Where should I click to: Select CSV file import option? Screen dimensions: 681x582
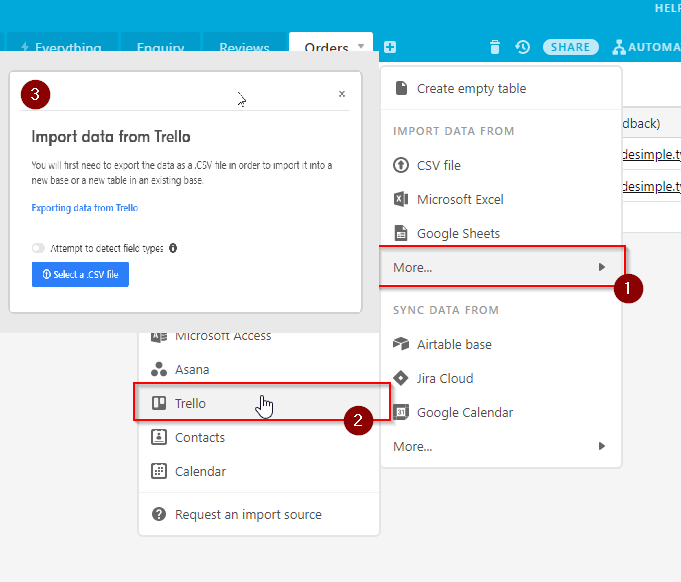[501, 165]
